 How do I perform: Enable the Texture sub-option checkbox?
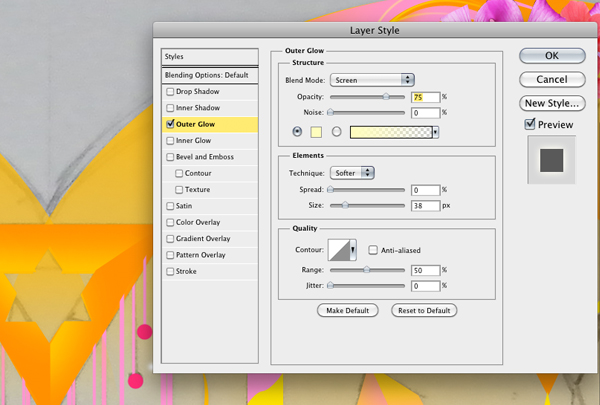[x=179, y=189]
